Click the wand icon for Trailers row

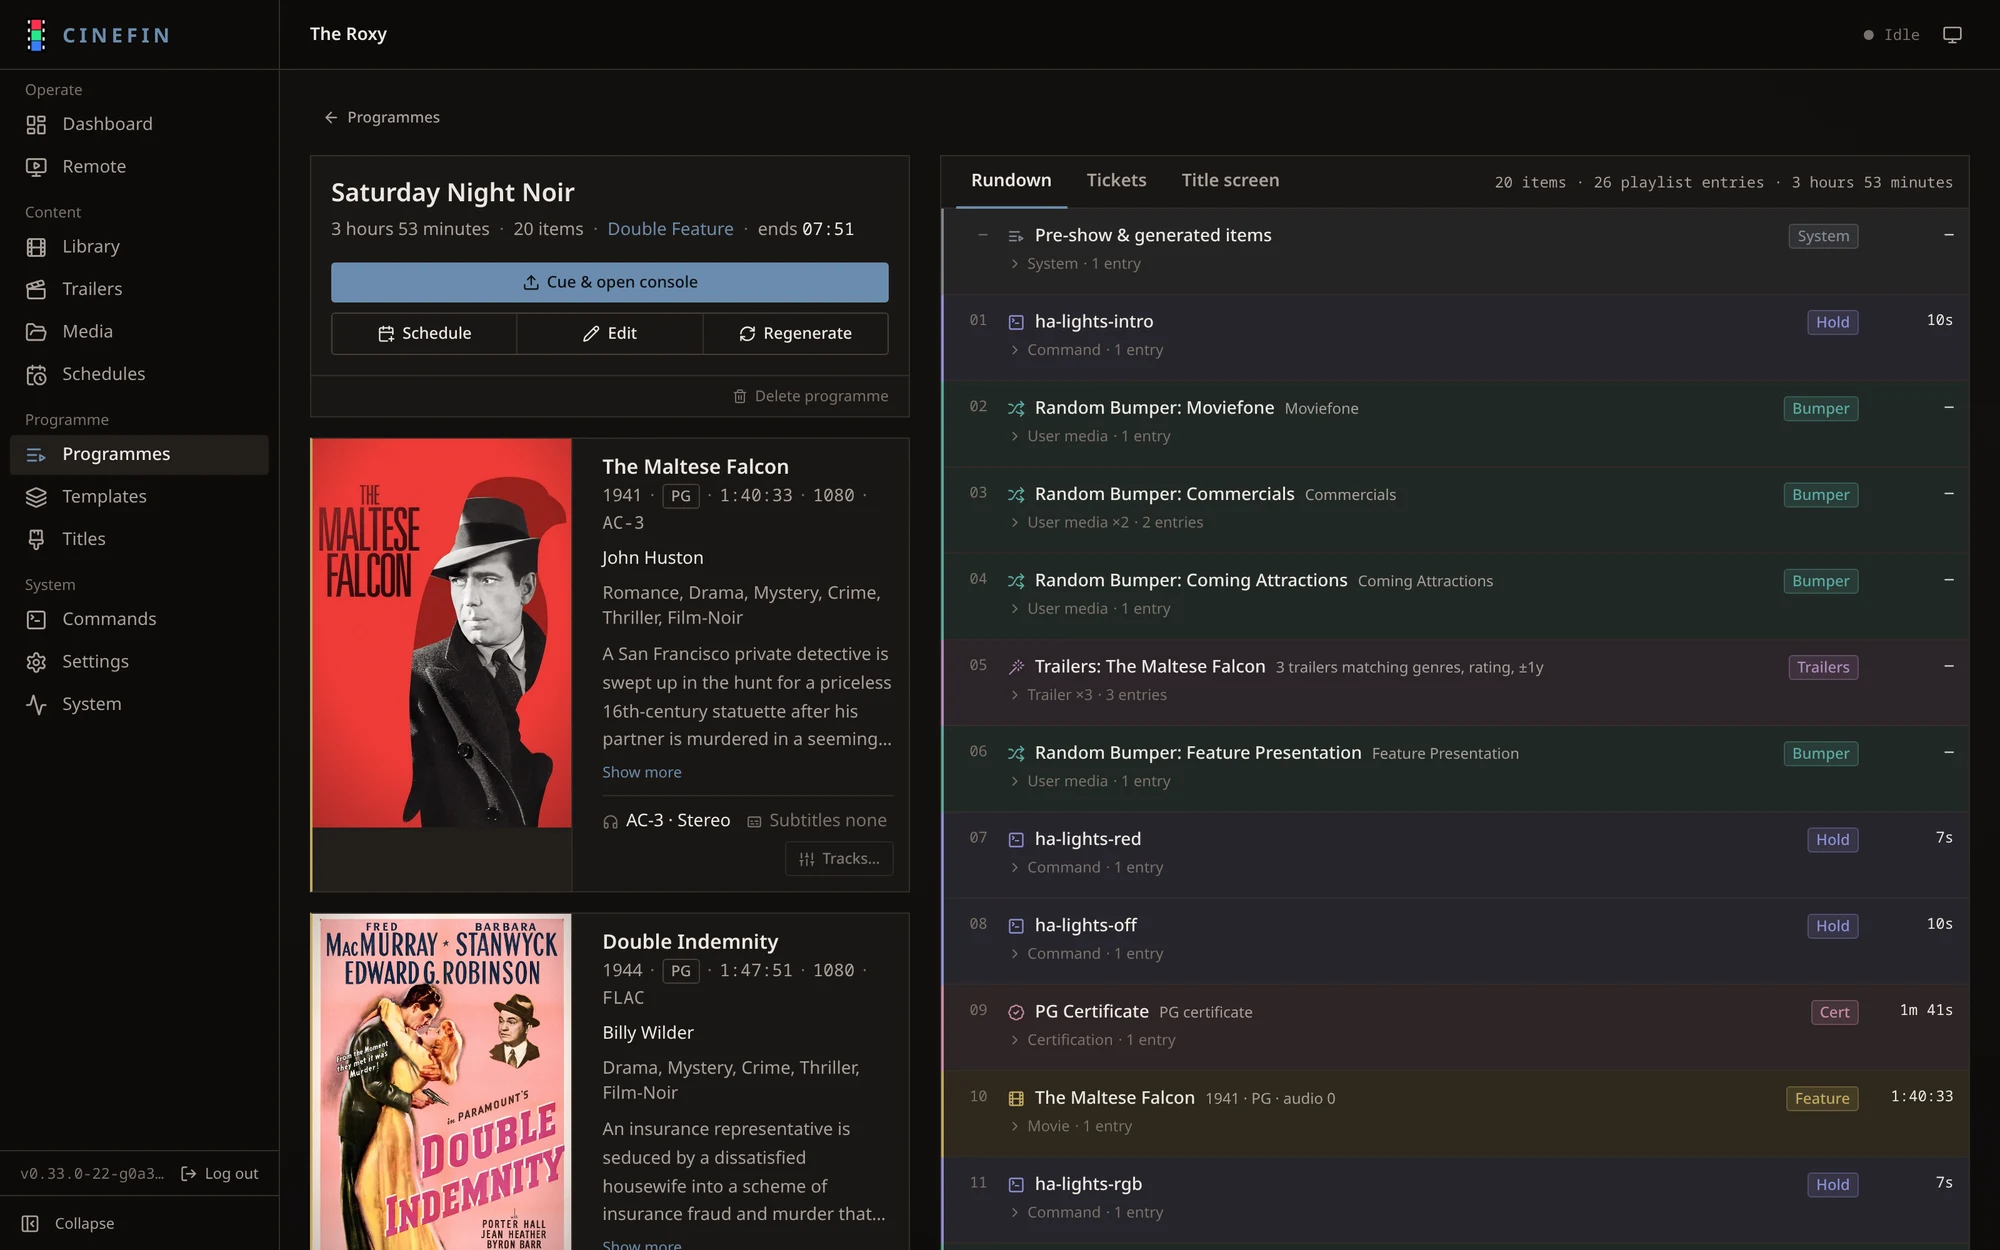tap(1016, 667)
